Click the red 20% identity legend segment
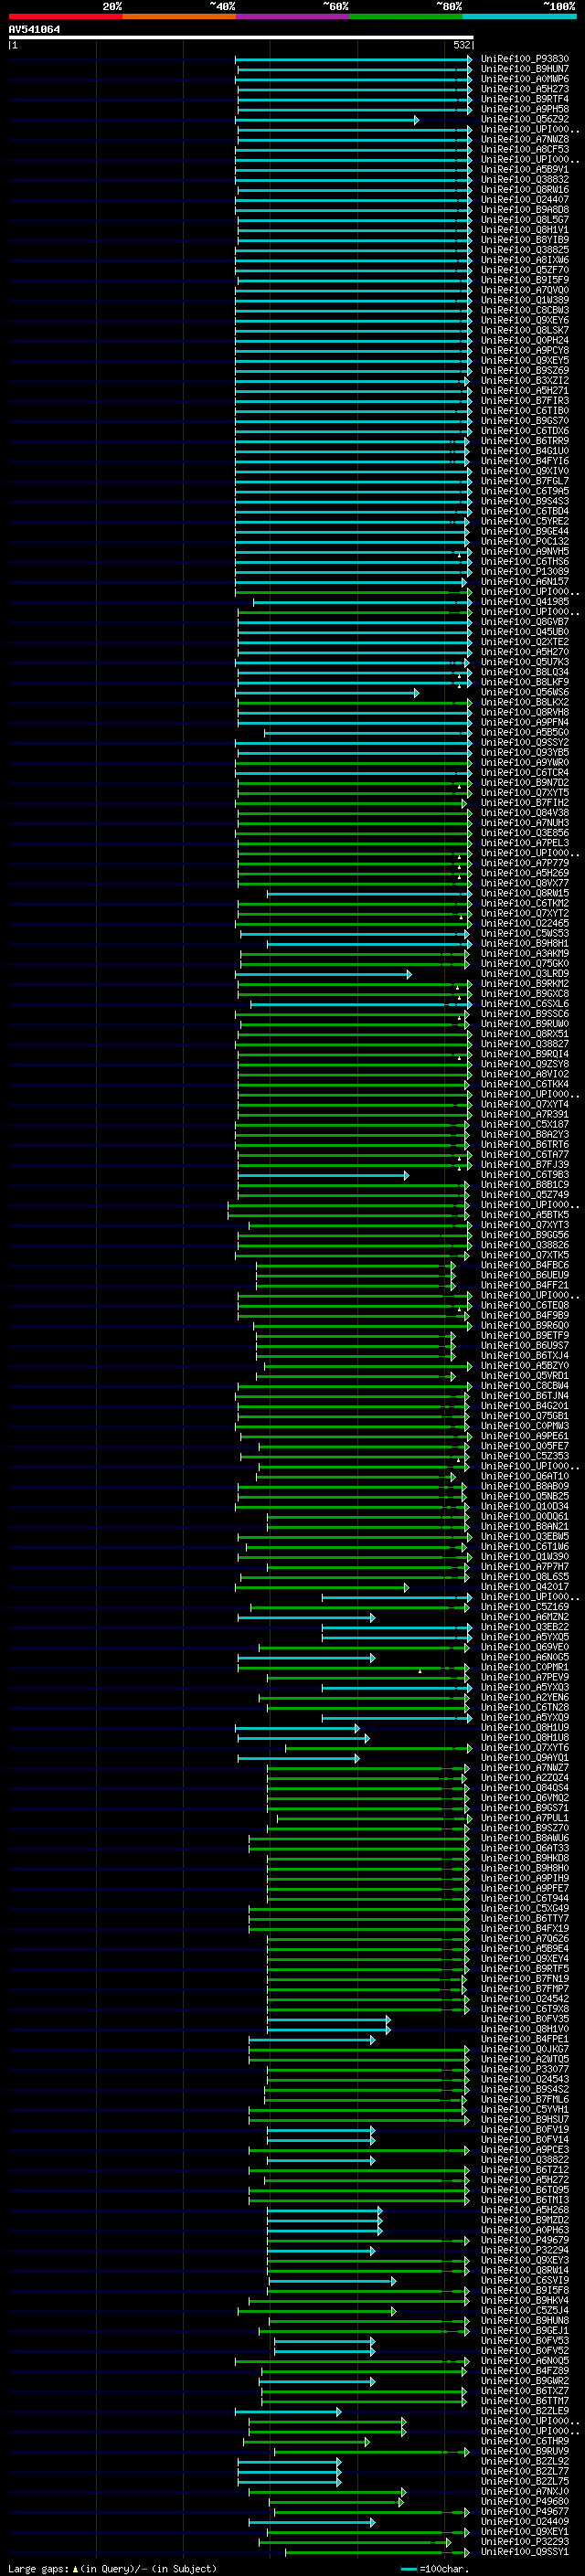The height and width of the screenshot is (2576, 585). (65, 16)
